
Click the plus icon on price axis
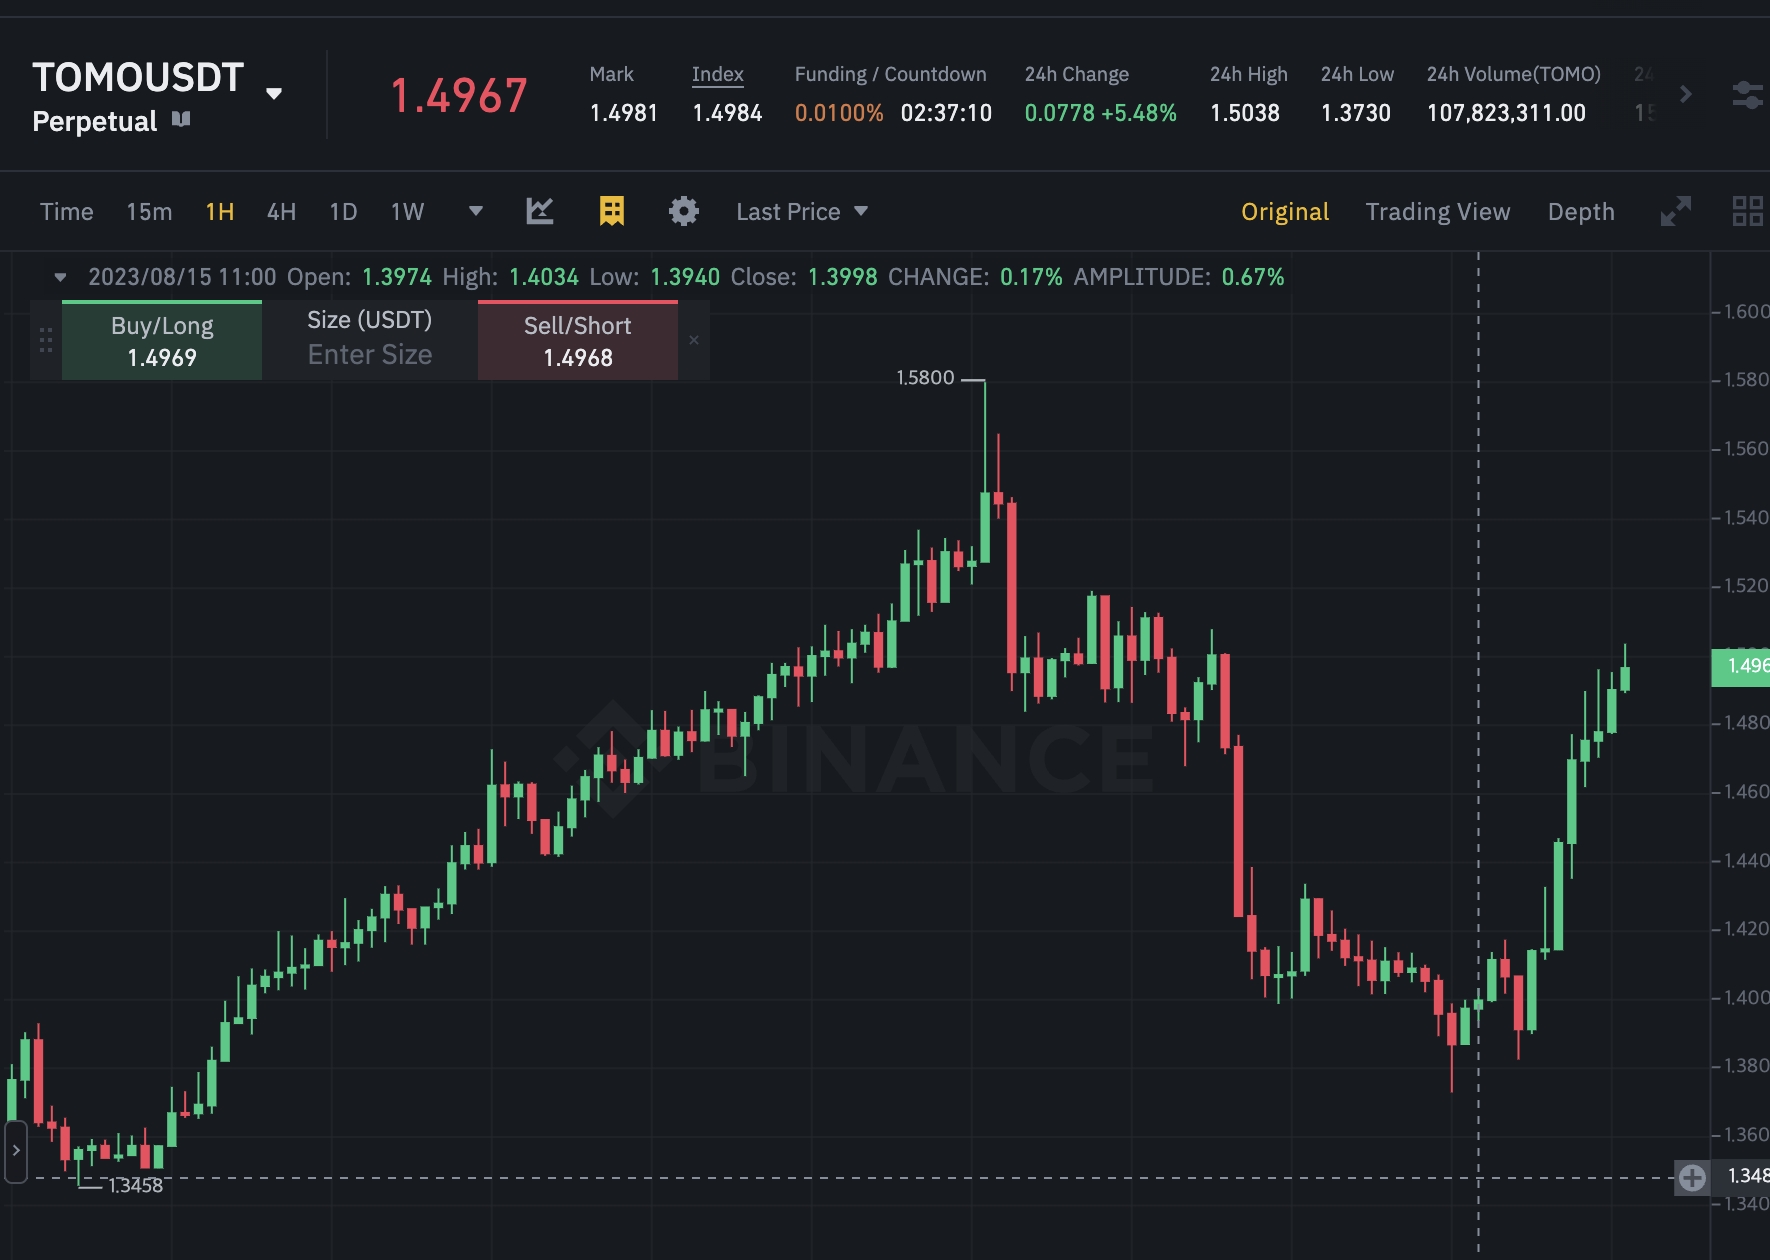[1692, 1177]
